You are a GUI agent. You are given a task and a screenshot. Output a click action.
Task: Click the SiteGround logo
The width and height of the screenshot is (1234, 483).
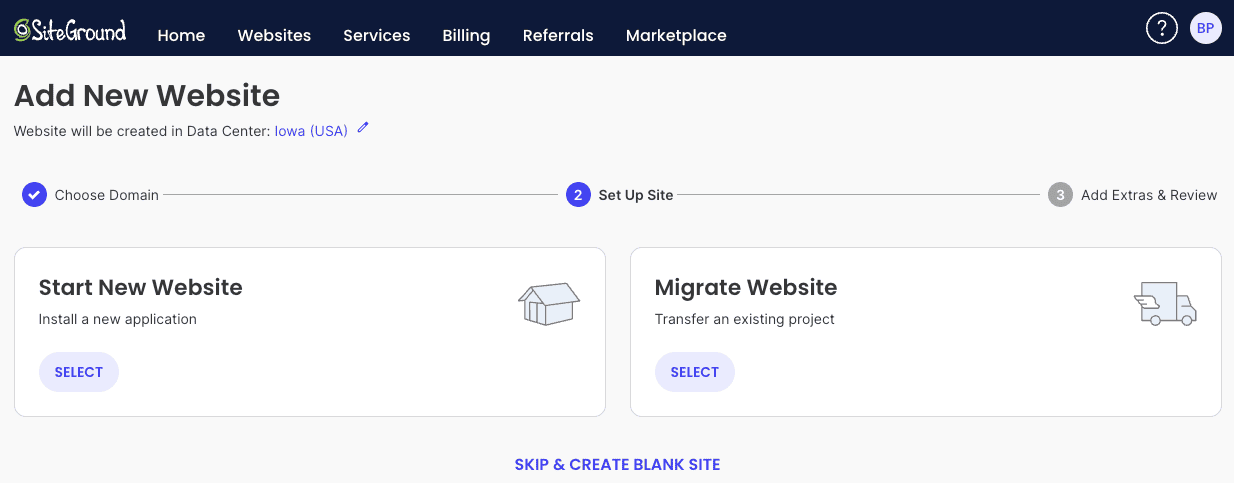point(70,30)
